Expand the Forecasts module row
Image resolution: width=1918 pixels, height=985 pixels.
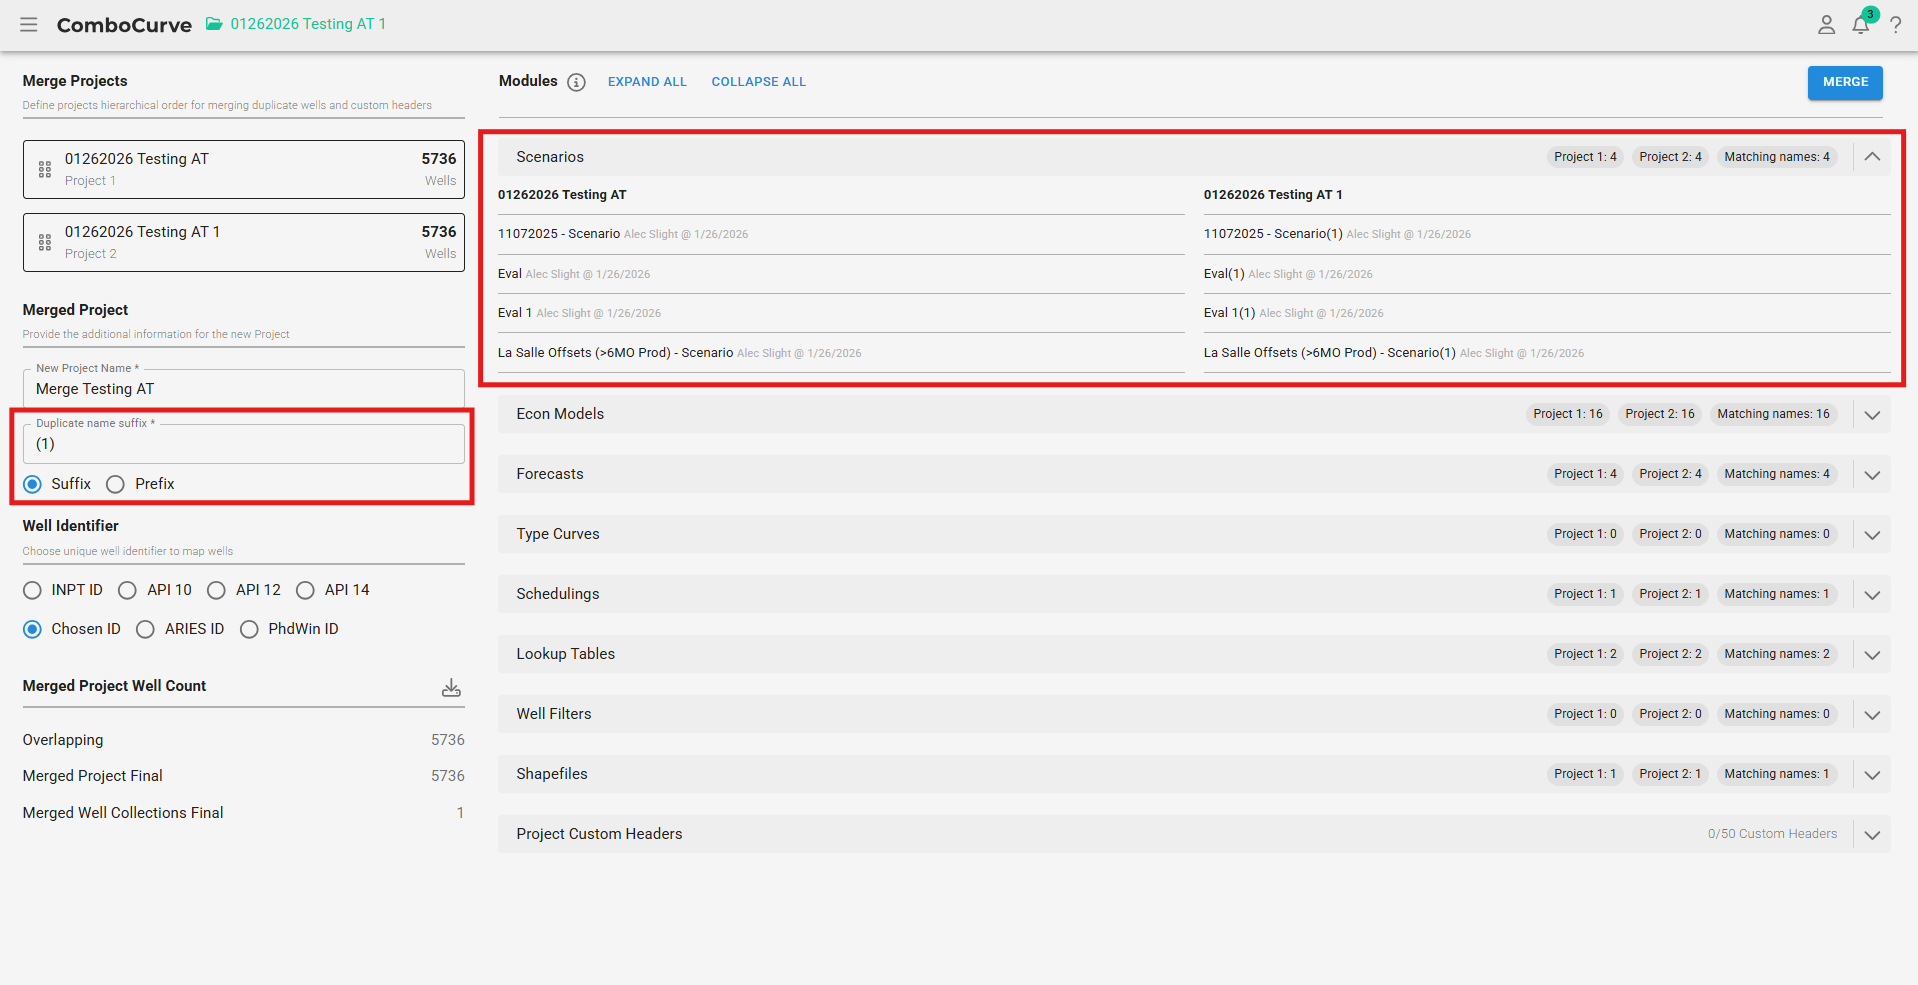(1872, 475)
